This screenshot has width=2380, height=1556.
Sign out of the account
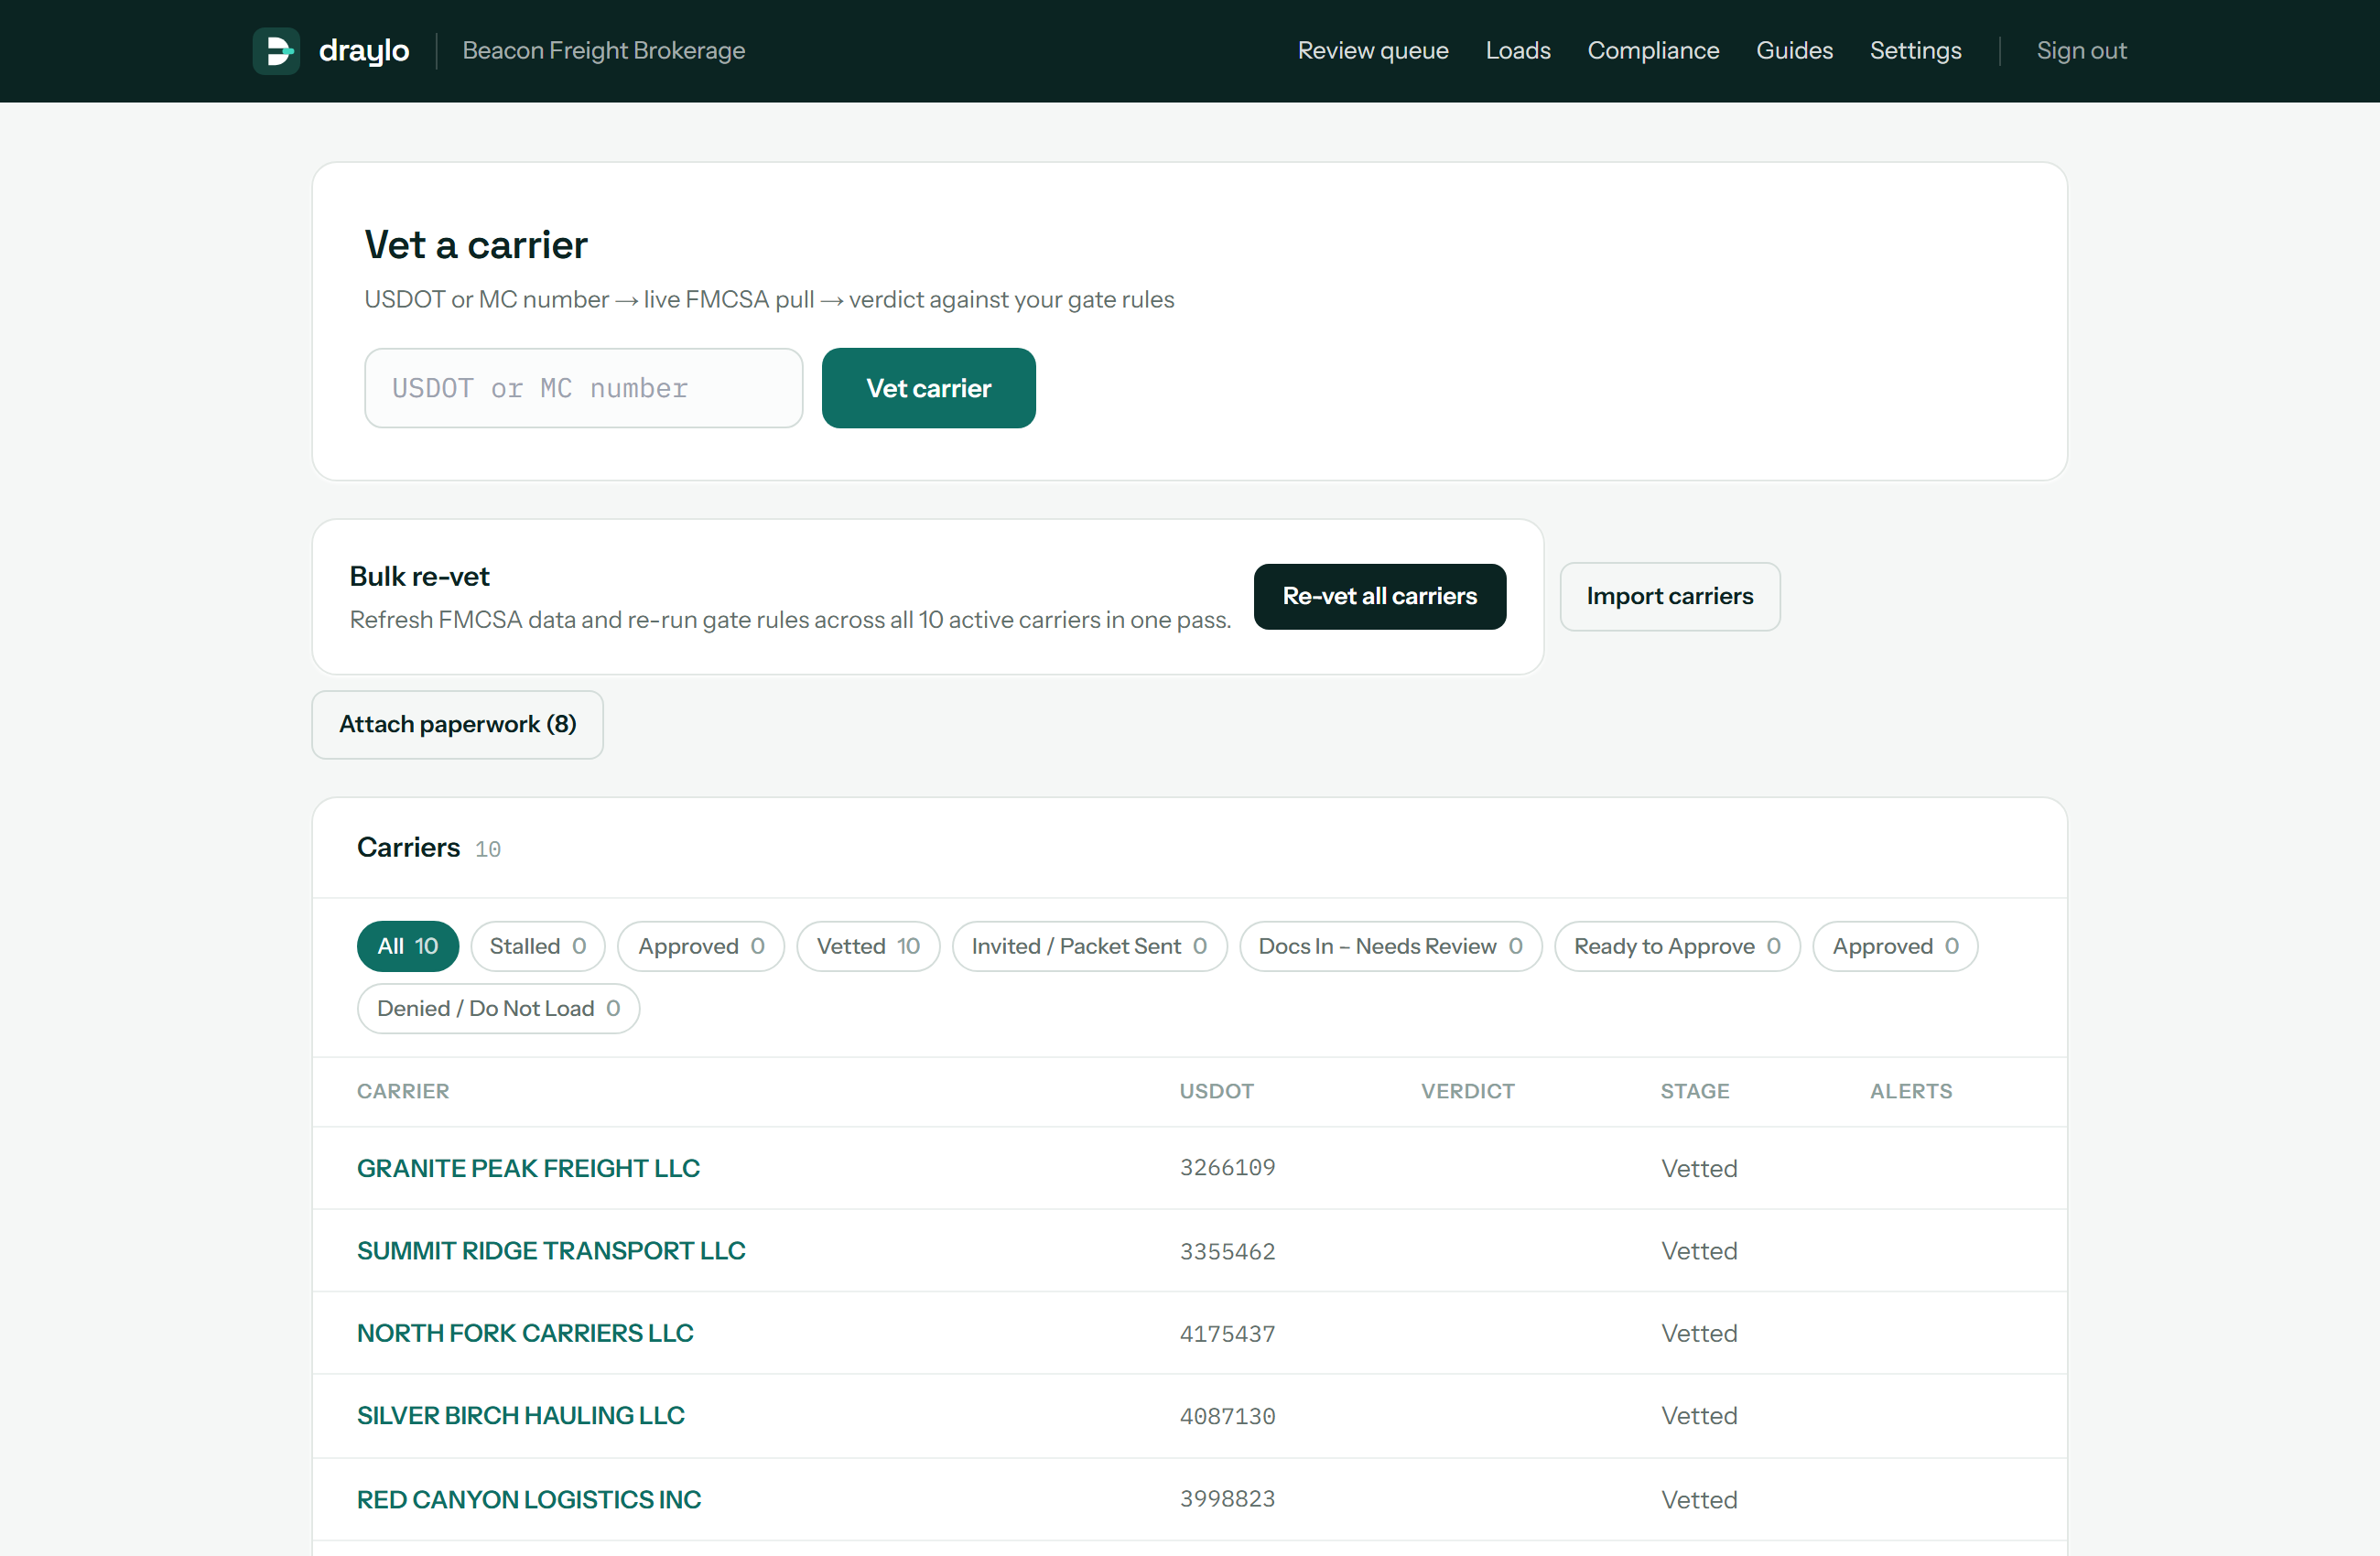[x=2081, y=51]
